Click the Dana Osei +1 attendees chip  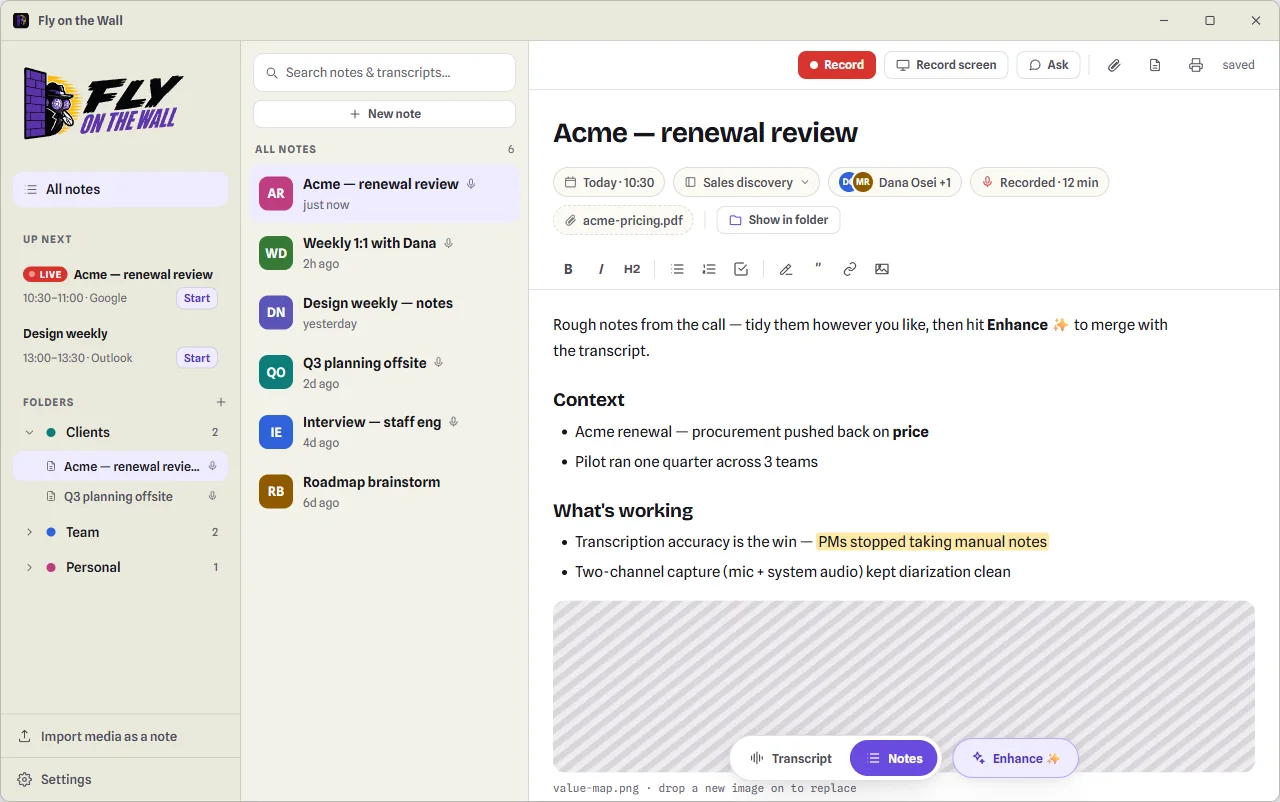coord(896,182)
